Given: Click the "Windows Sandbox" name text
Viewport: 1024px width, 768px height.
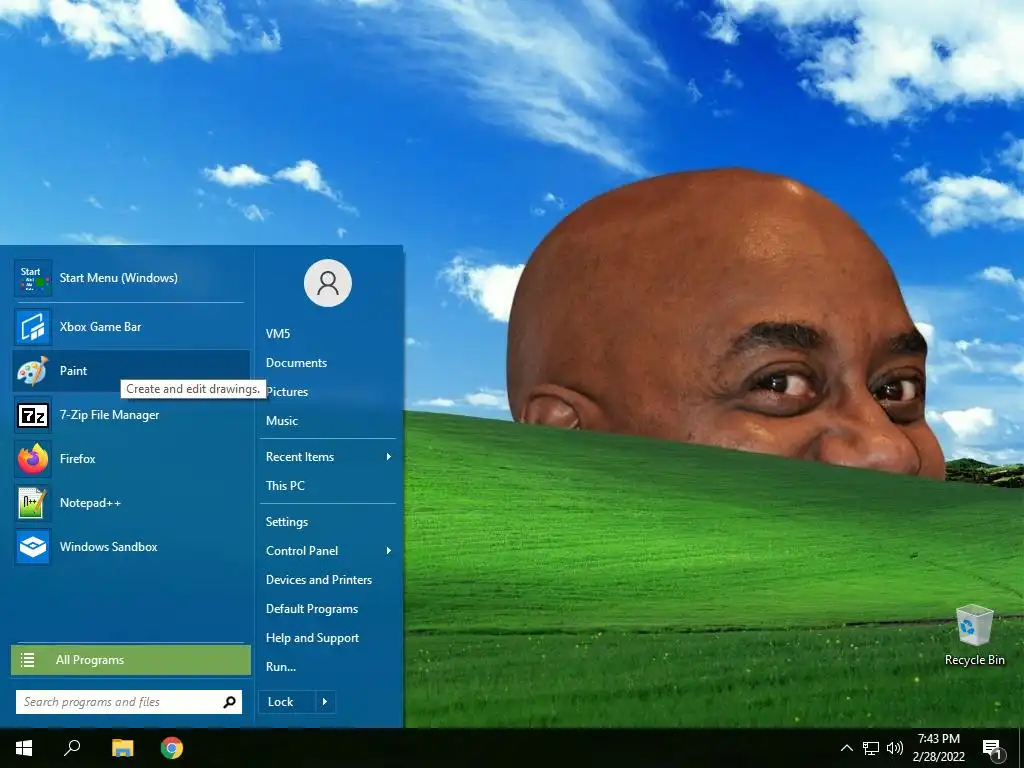Looking at the screenshot, I should pos(108,547).
